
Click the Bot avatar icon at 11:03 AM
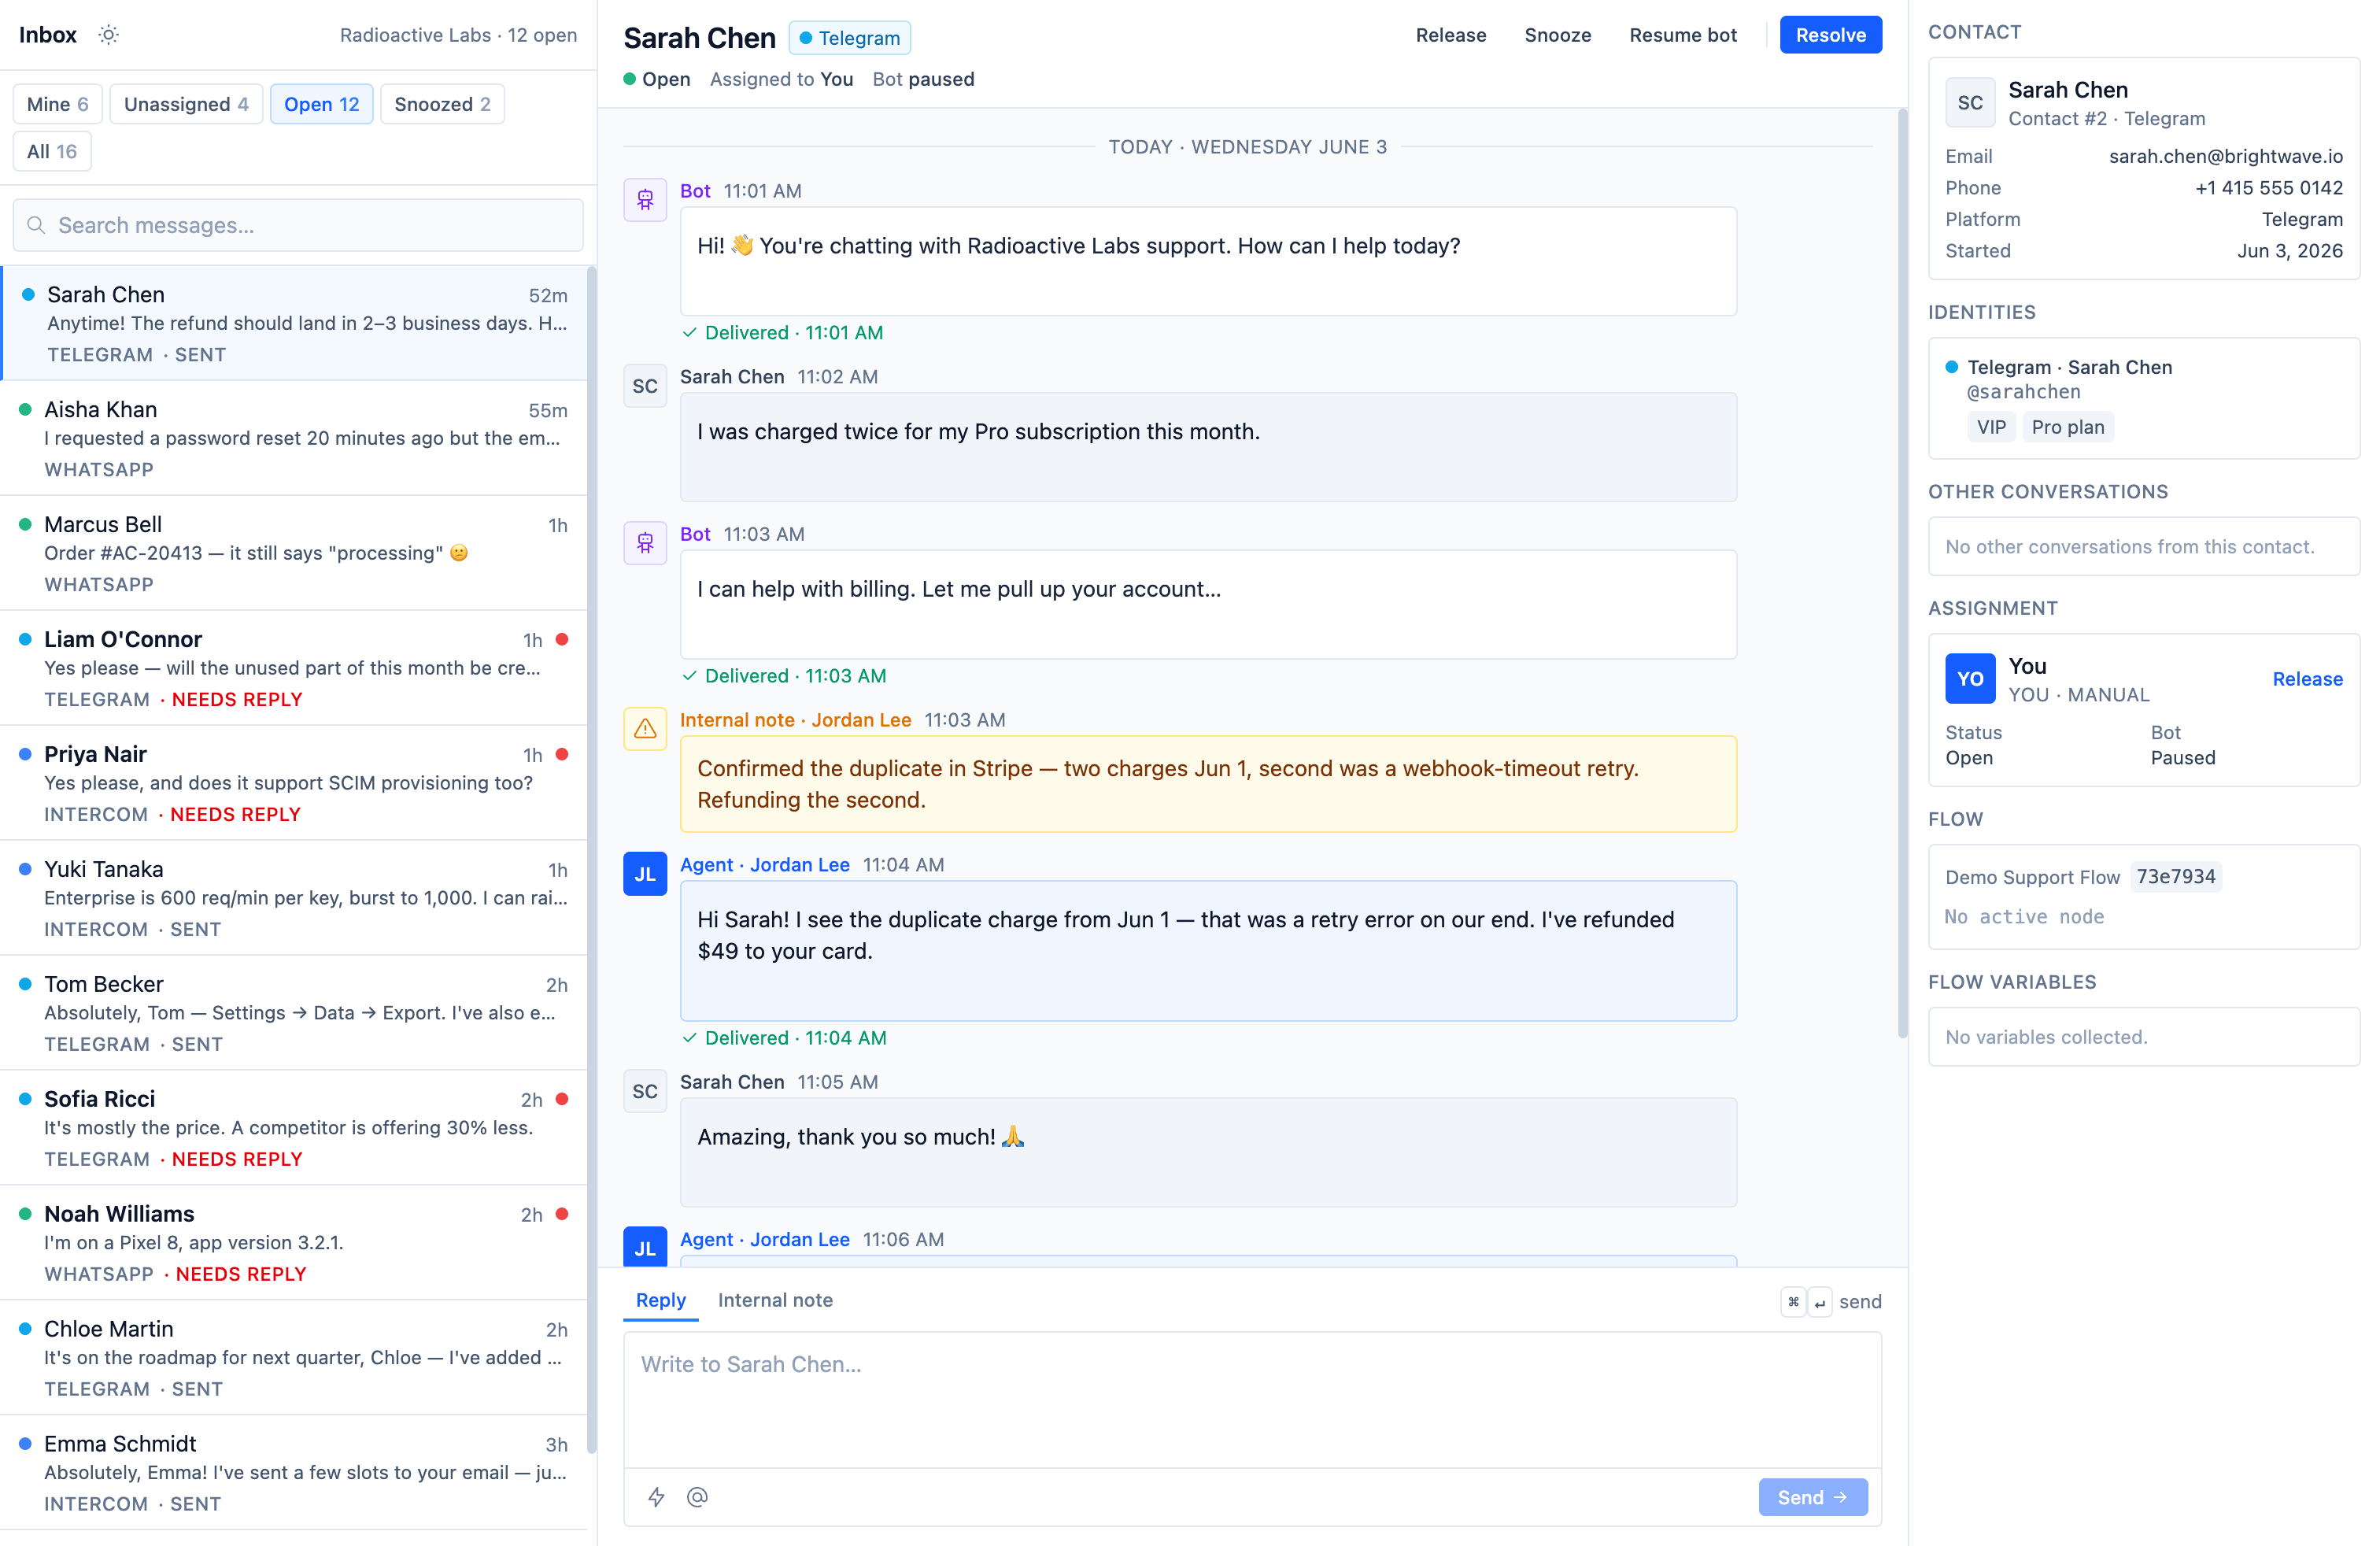coord(645,543)
